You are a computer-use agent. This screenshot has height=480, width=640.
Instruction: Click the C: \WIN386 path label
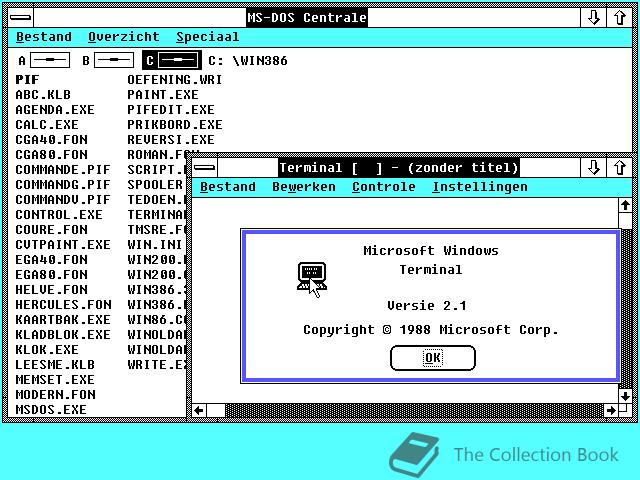tap(247, 60)
